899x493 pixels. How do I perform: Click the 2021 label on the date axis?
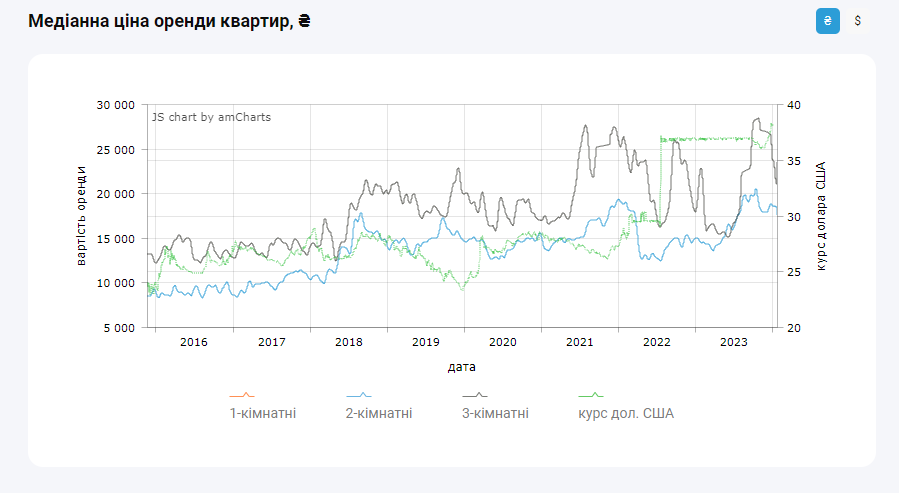[x=580, y=342]
